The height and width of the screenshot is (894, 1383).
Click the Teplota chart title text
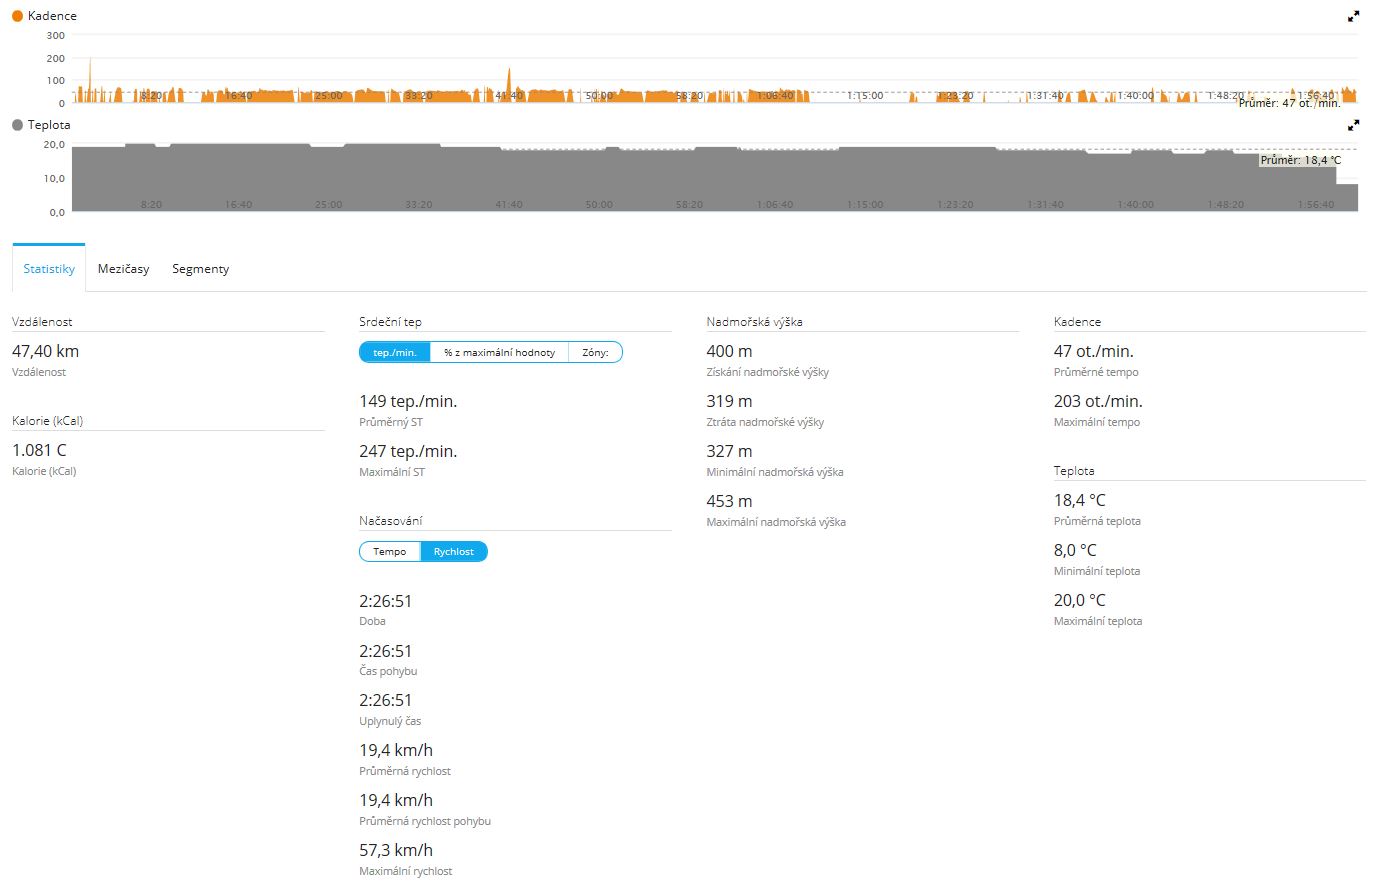point(49,125)
